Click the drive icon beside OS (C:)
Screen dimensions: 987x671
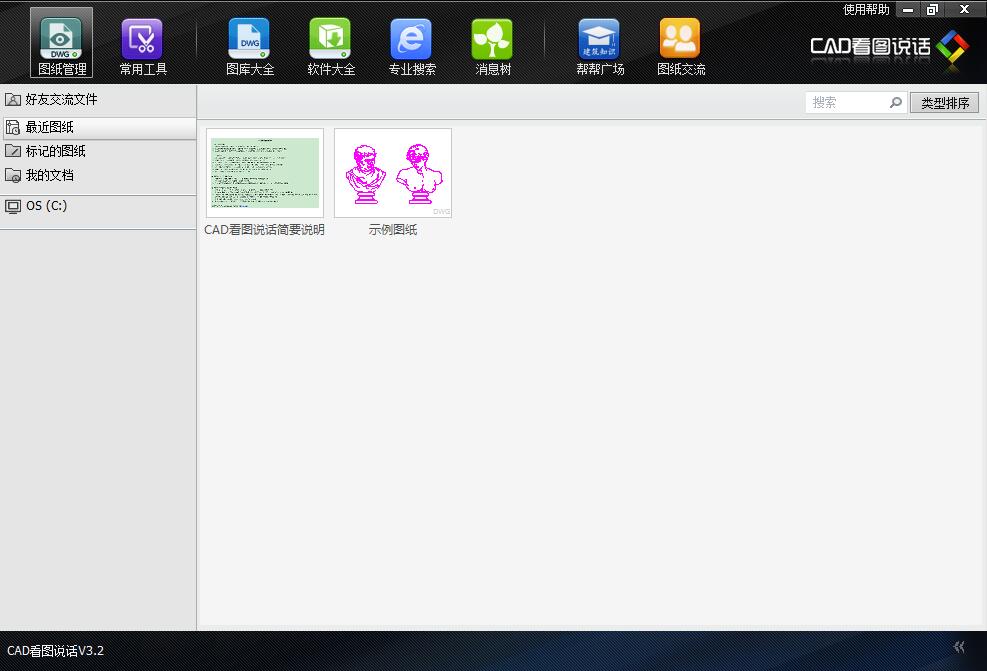click(13, 206)
